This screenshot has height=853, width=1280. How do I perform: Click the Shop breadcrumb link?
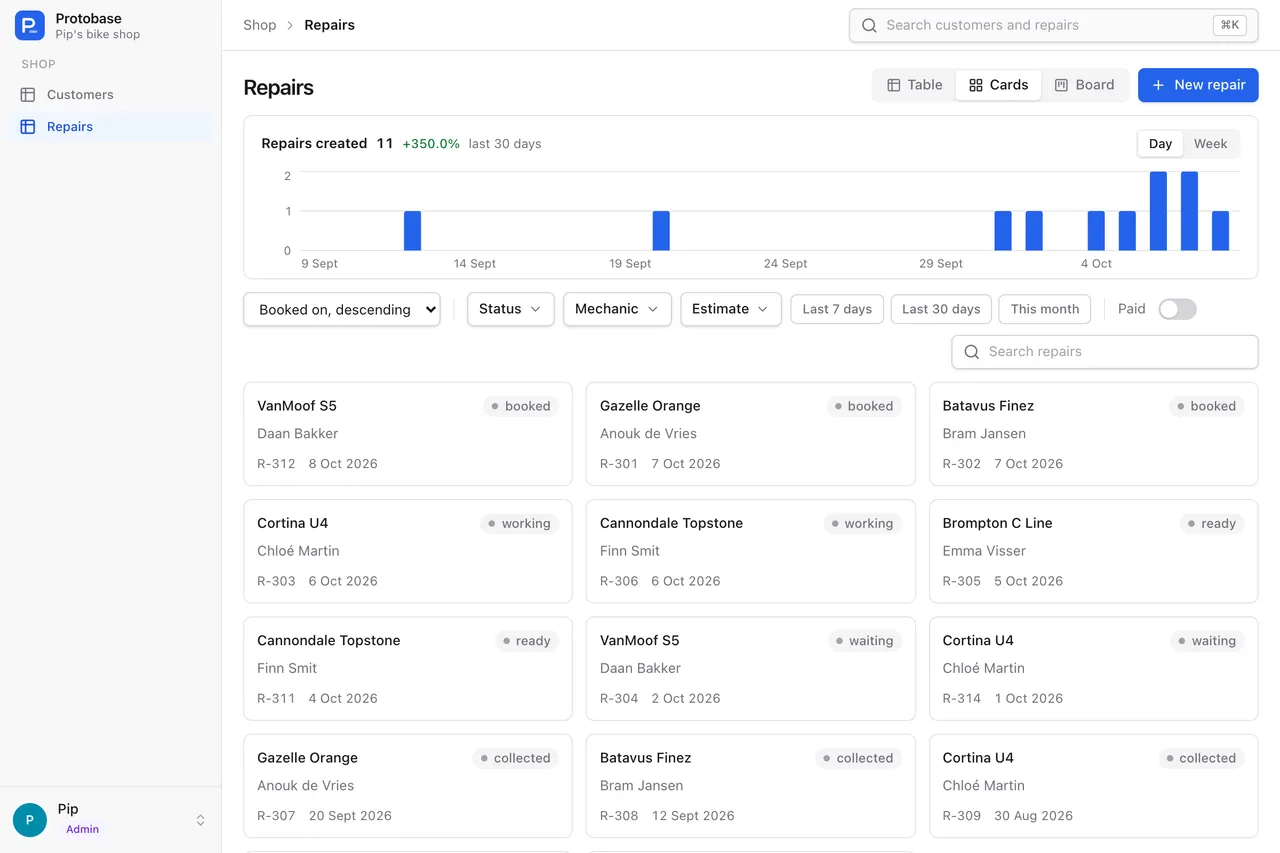pyautogui.click(x=260, y=25)
